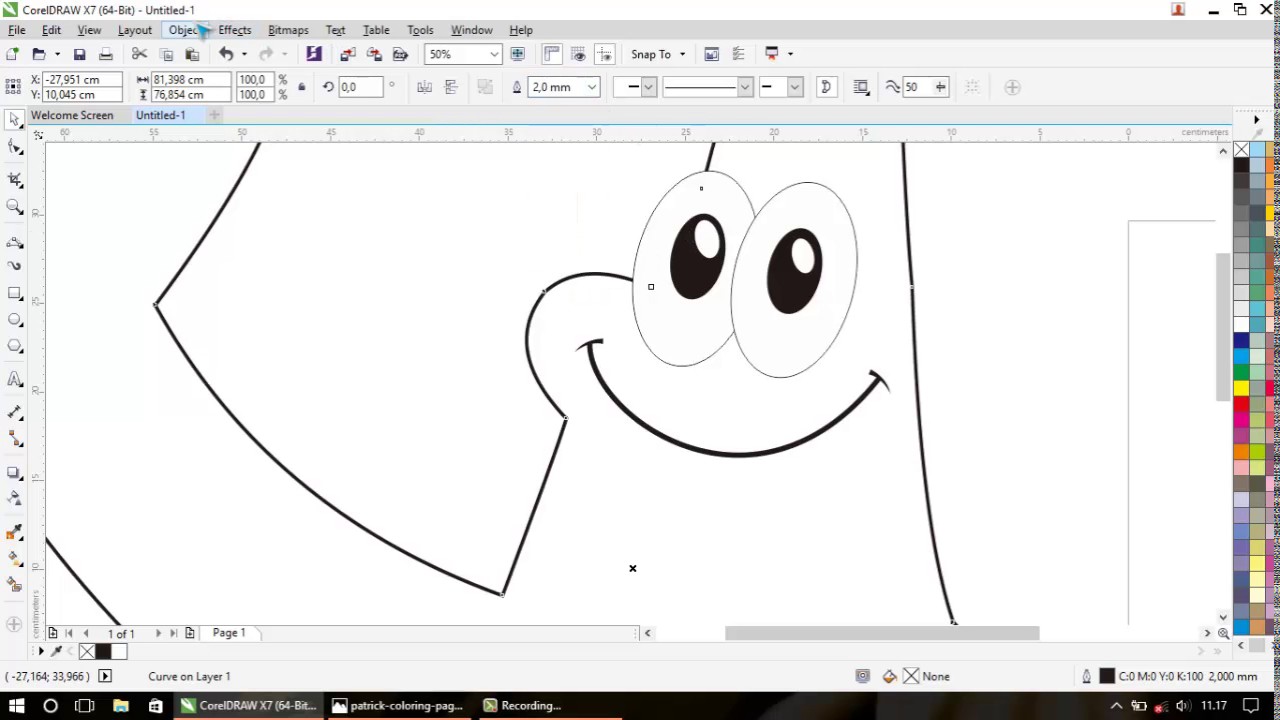The width and height of the screenshot is (1280, 720).
Task: Open the start arrowhead dropdown
Action: point(648,87)
